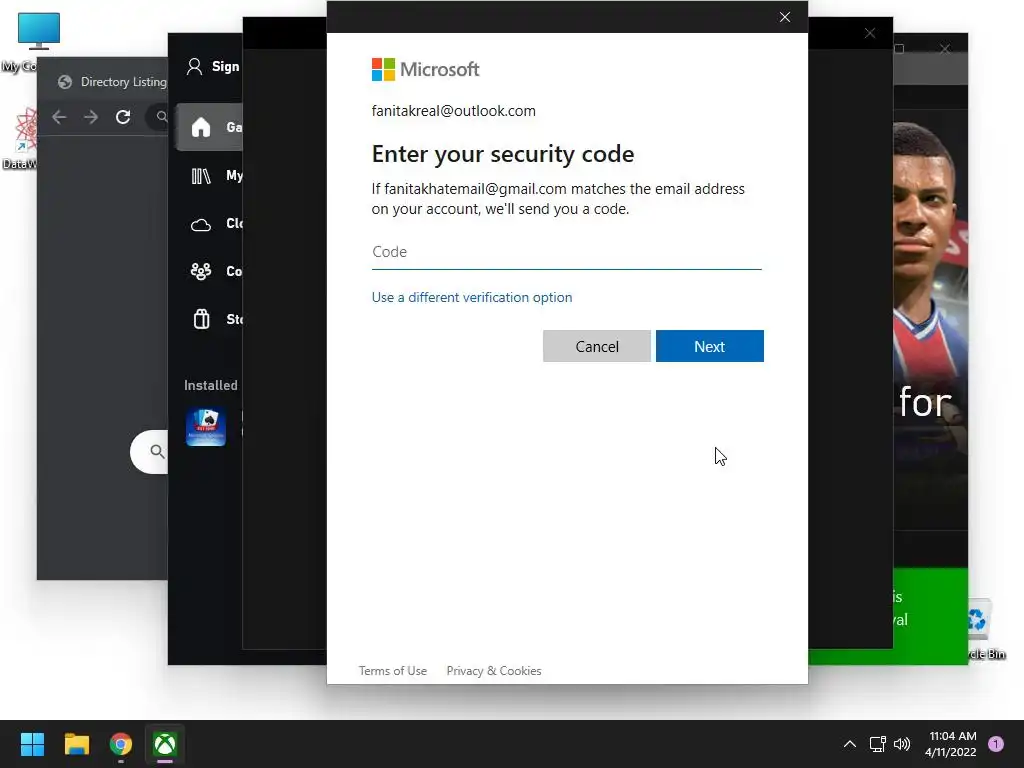Click the Microsoft logo in dialog
The image size is (1024, 768).
coord(426,69)
